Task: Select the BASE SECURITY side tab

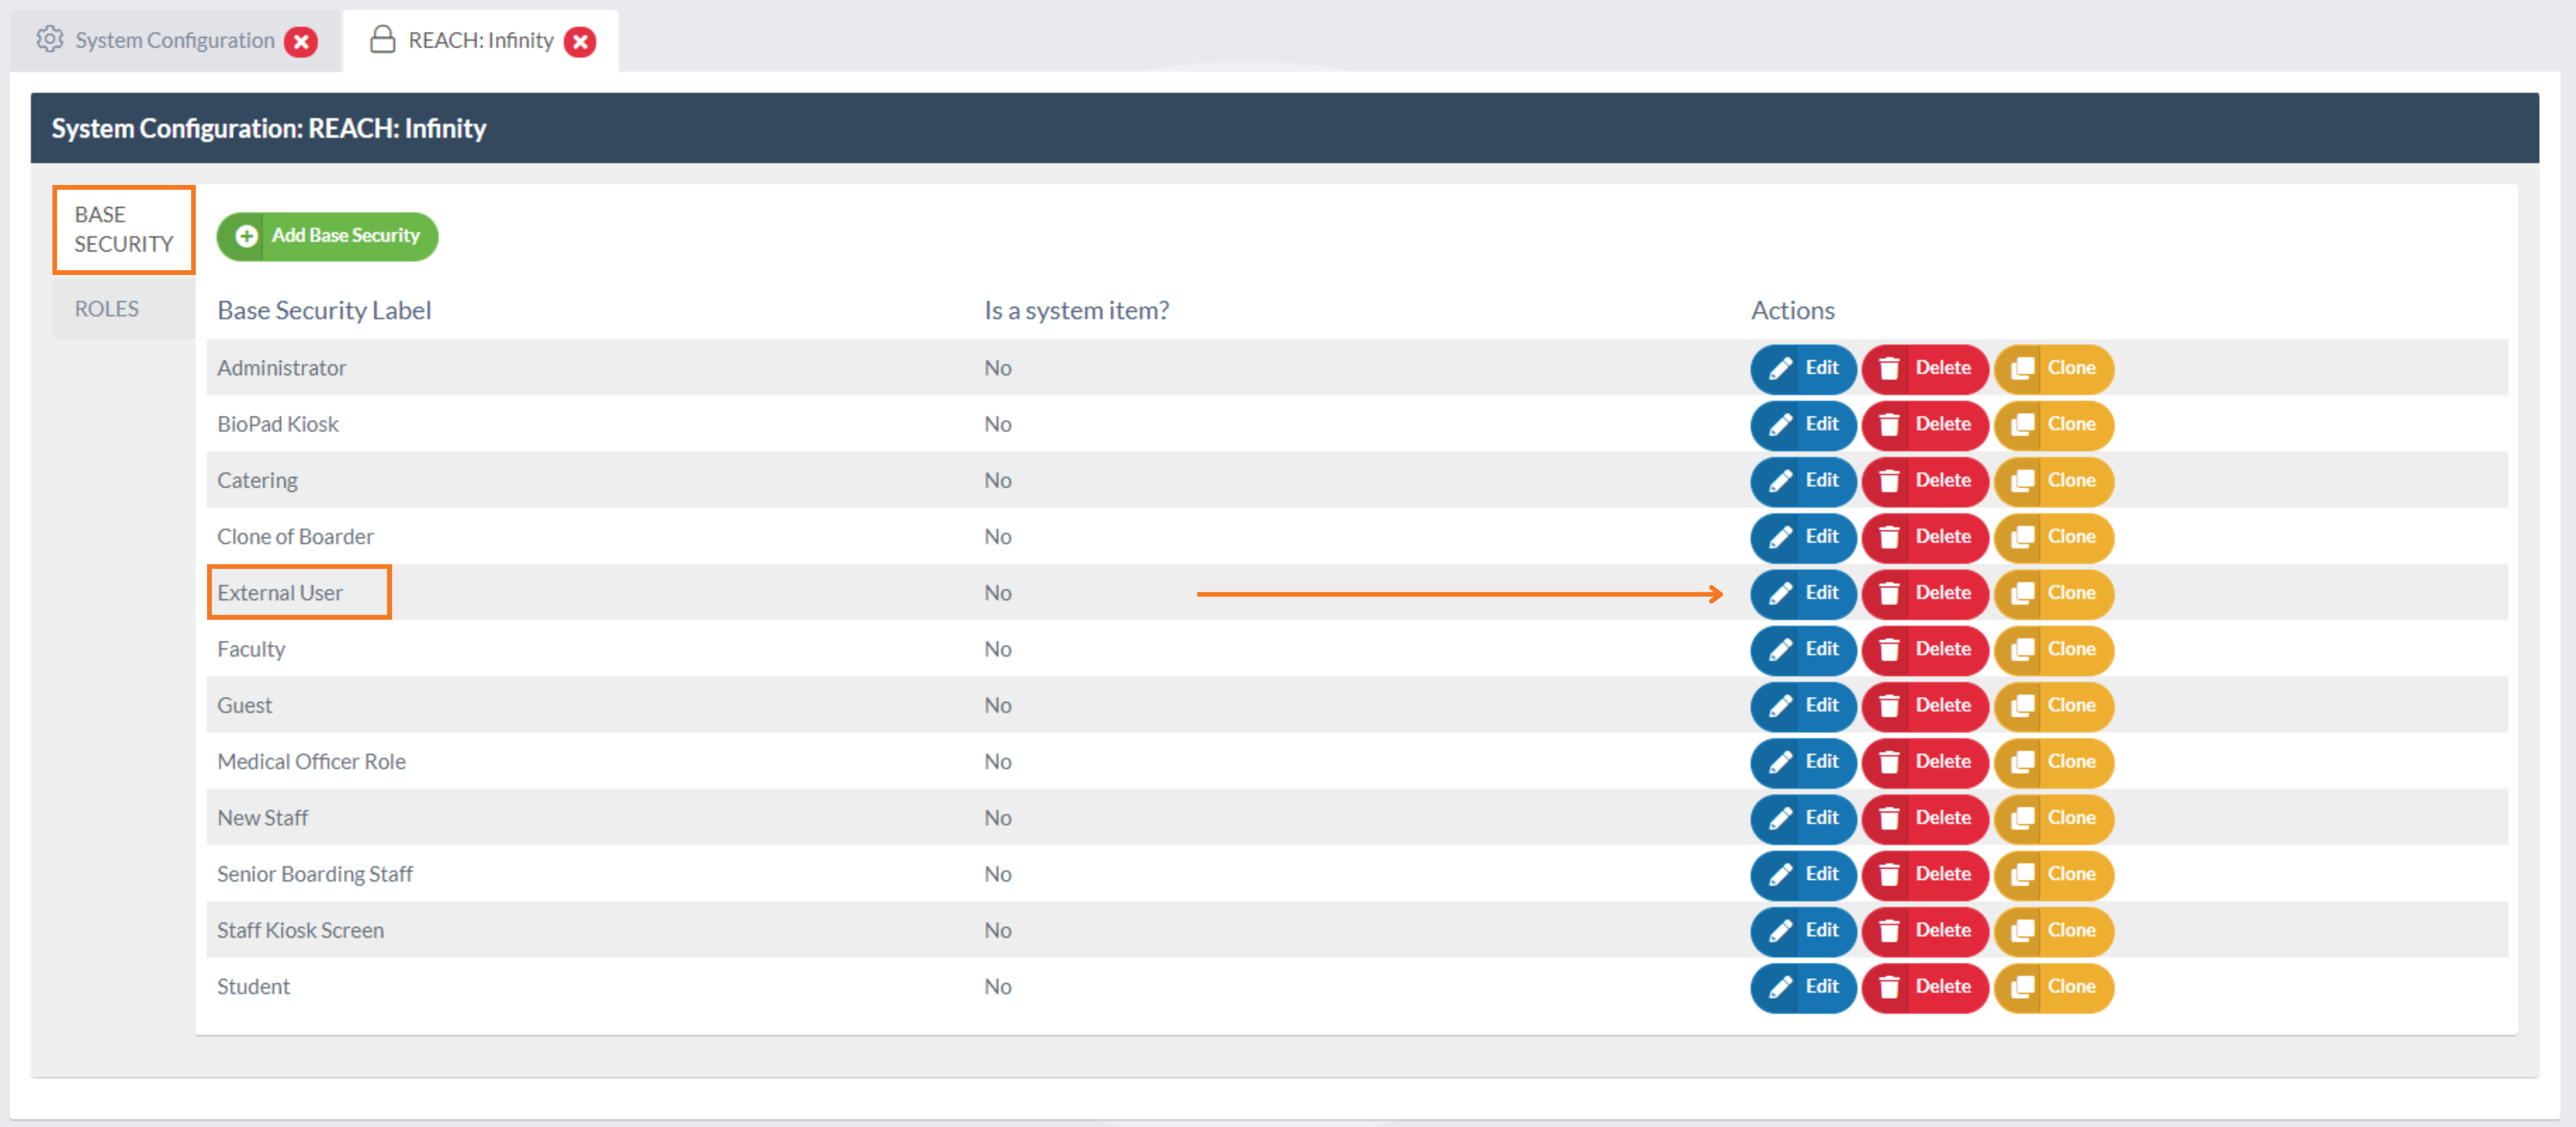Action: (123, 229)
